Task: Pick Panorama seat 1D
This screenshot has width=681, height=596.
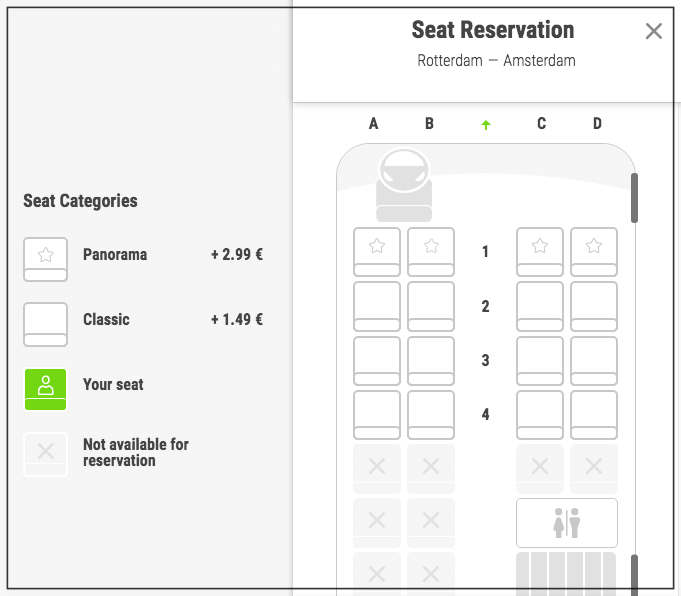Action: click(x=594, y=252)
